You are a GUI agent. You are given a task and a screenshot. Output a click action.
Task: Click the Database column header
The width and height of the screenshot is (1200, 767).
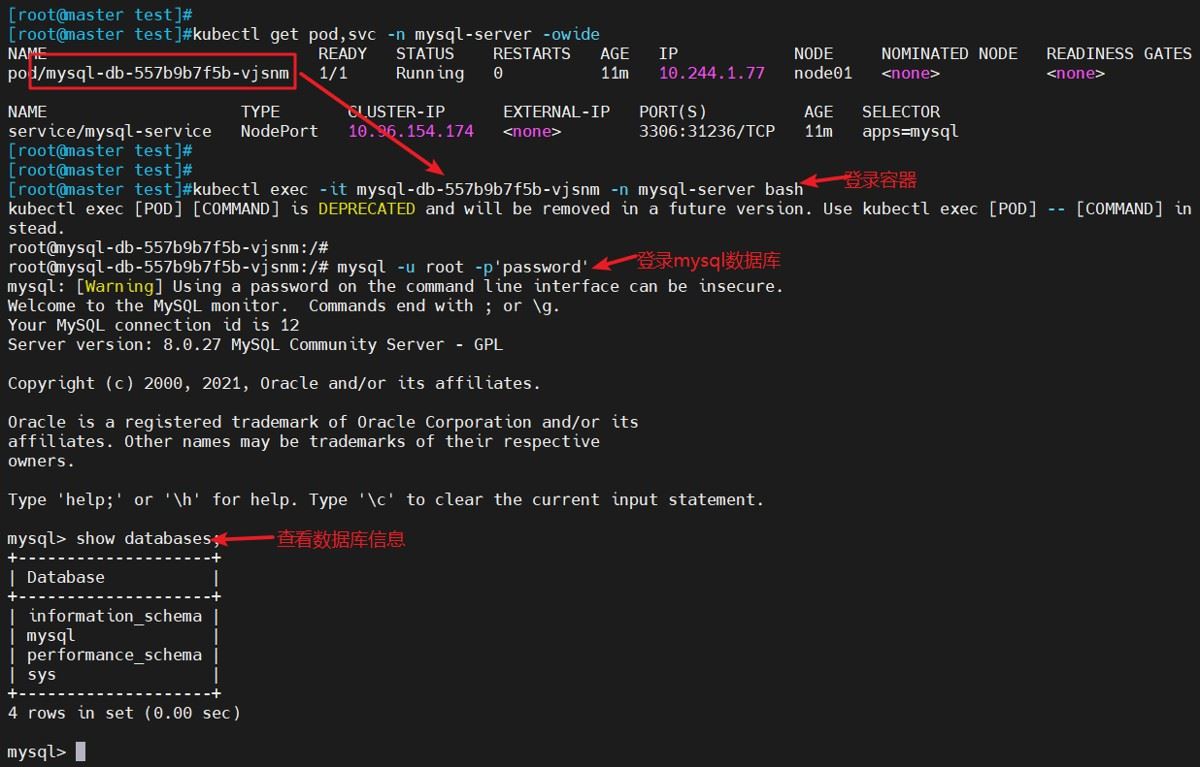66,577
